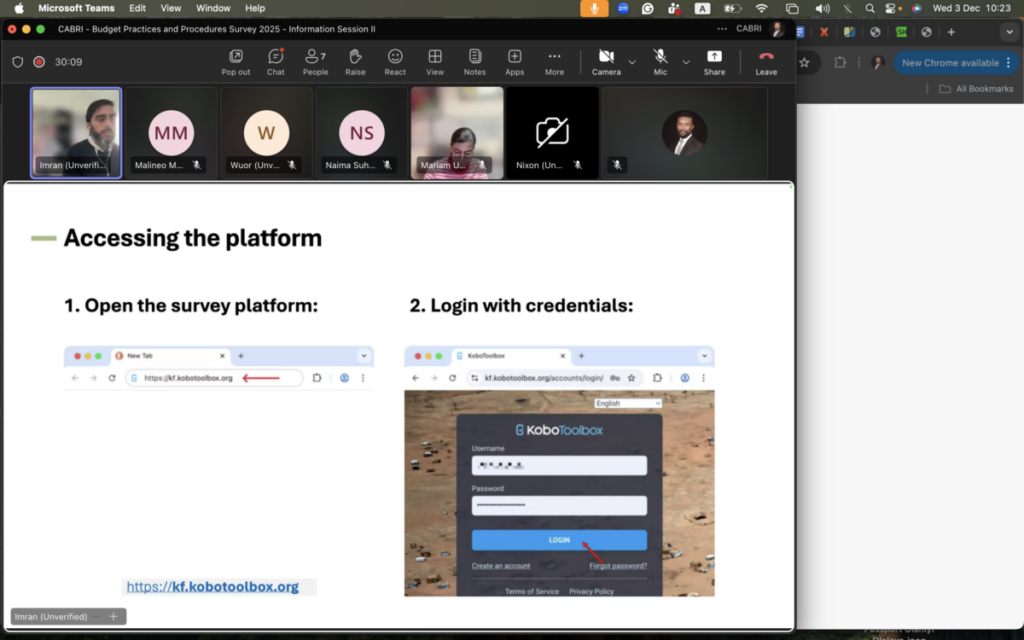The width and height of the screenshot is (1024, 640).
Task: Click the volume icon in menu bar
Action: pyautogui.click(x=822, y=8)
